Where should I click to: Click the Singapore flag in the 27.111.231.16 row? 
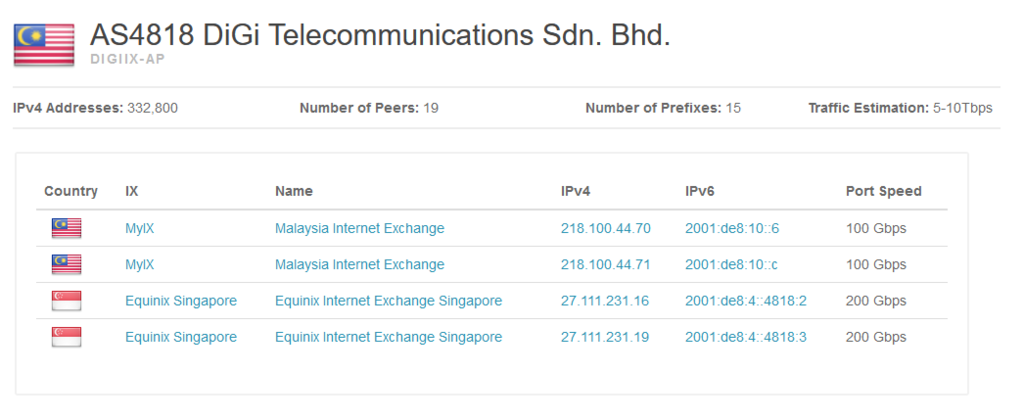pos(67,300)
